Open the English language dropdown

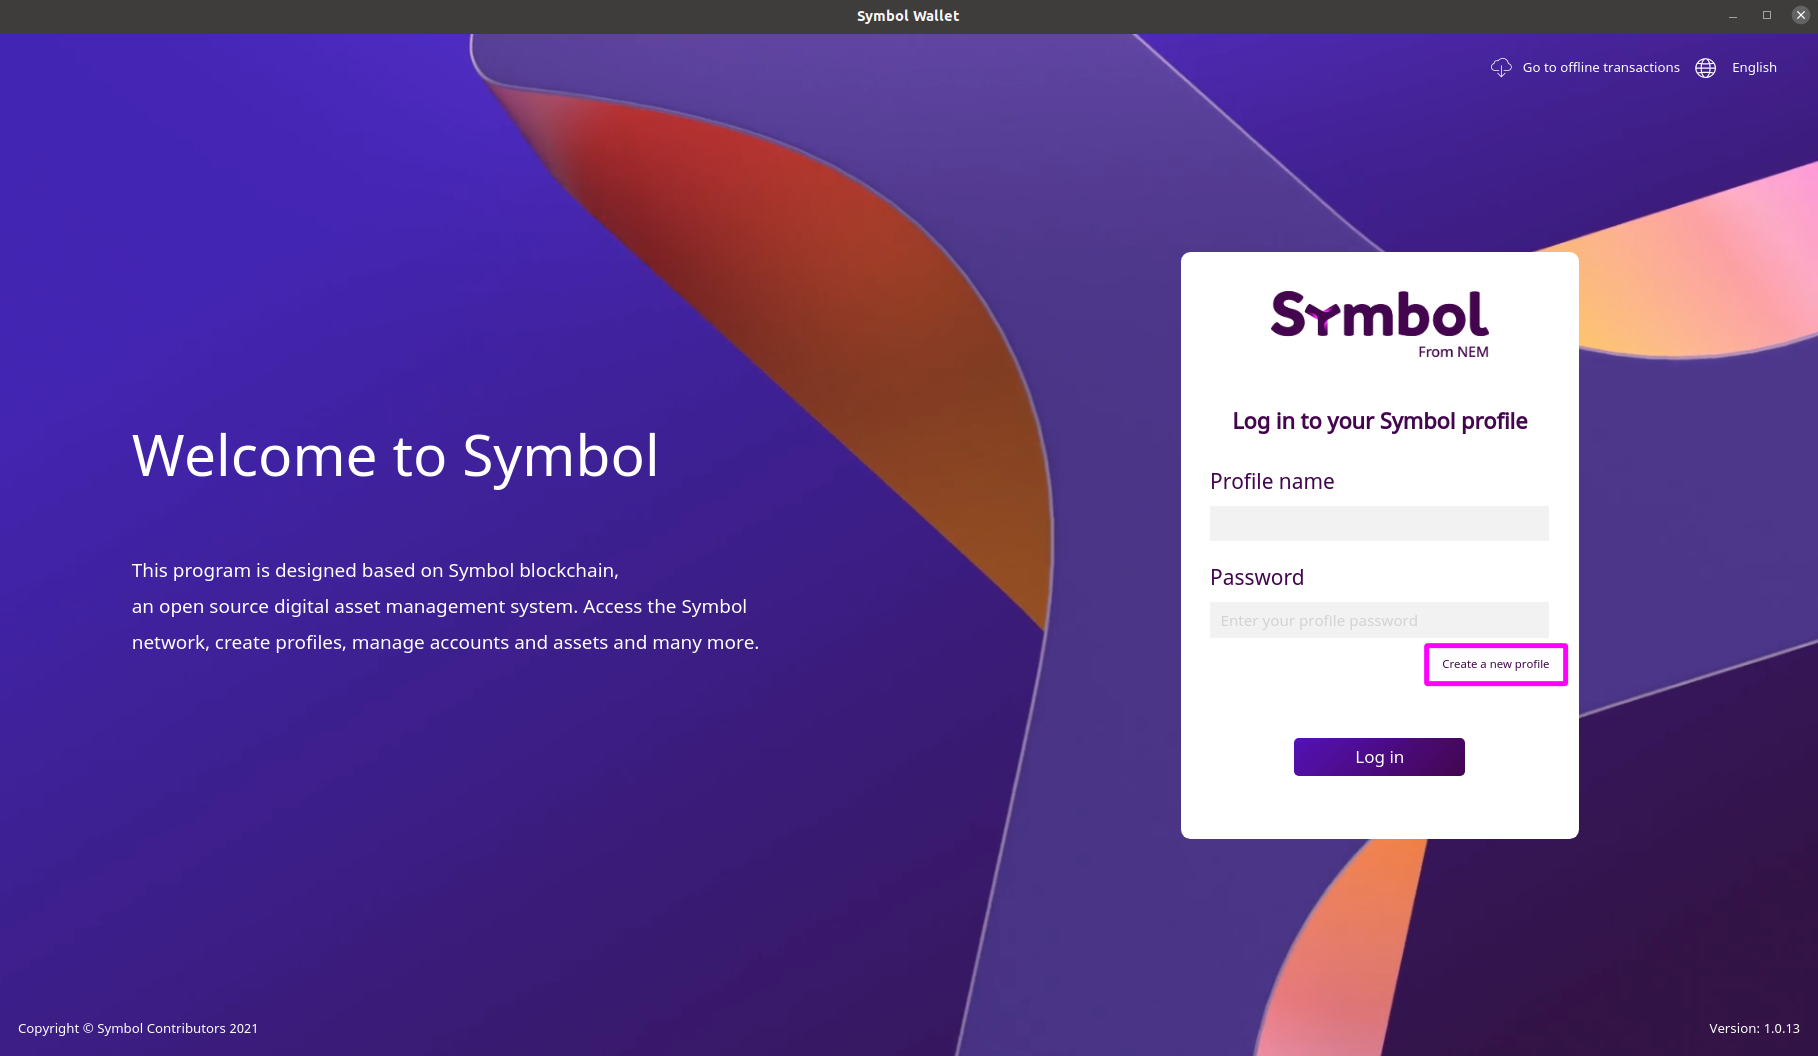pos(1754,67)
